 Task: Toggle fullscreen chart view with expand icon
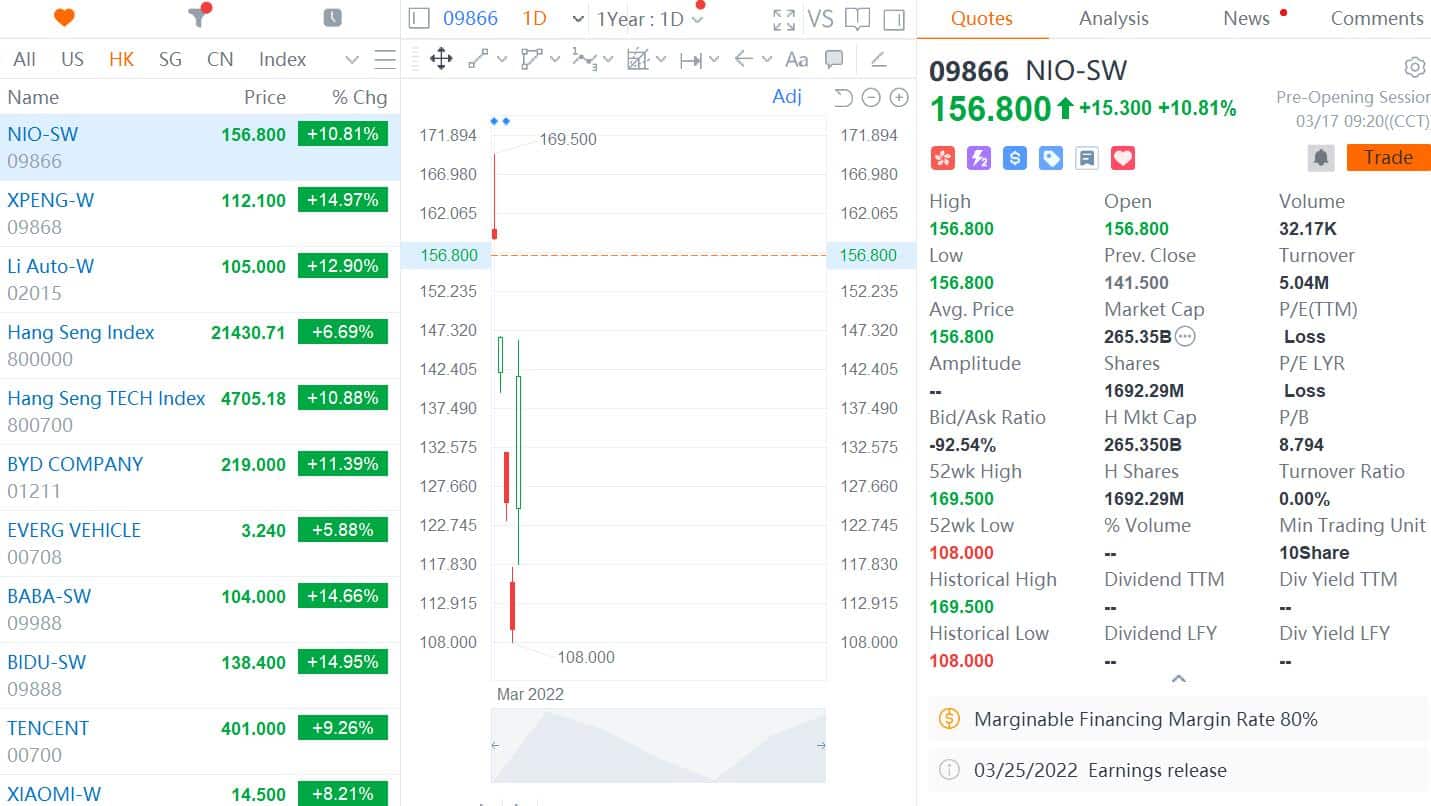783,17
